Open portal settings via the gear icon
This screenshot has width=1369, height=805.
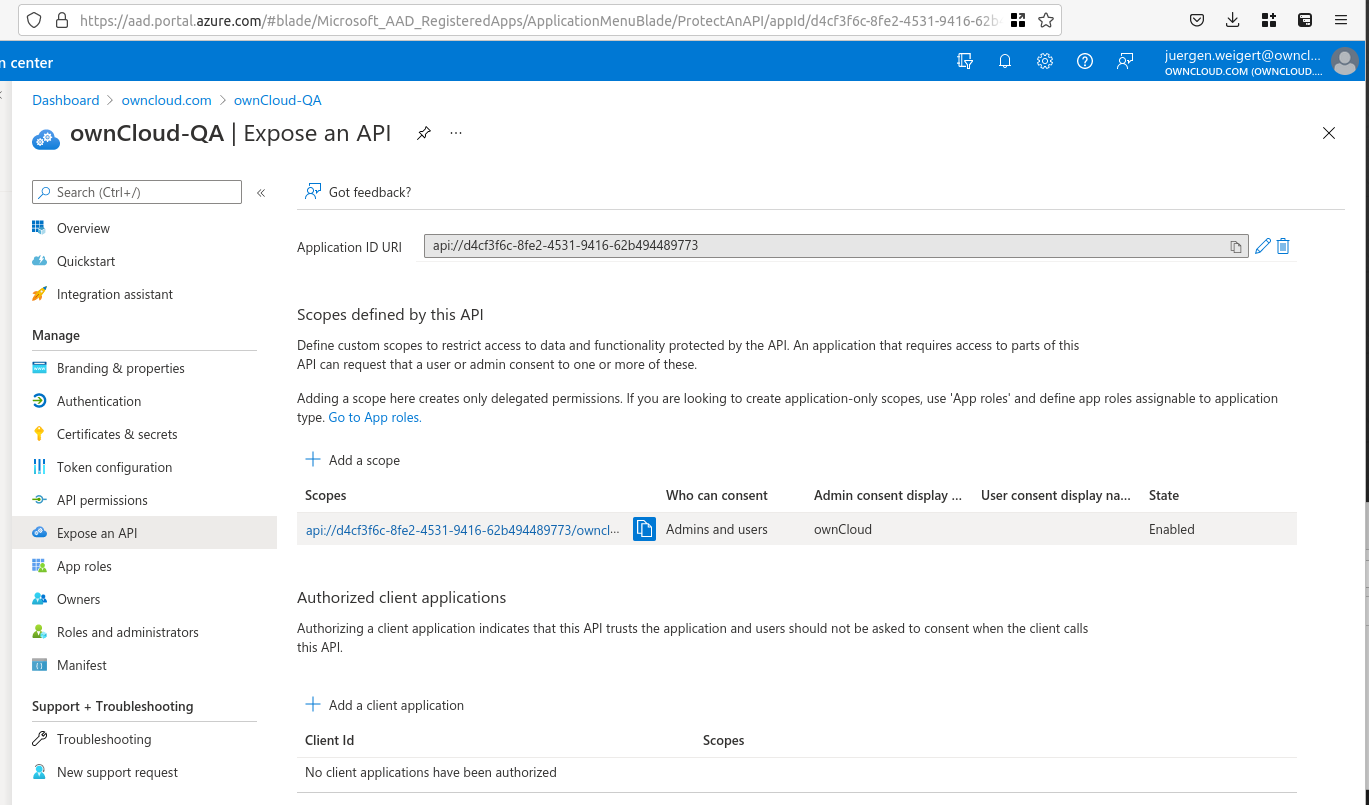click(x=1044, y=61)
